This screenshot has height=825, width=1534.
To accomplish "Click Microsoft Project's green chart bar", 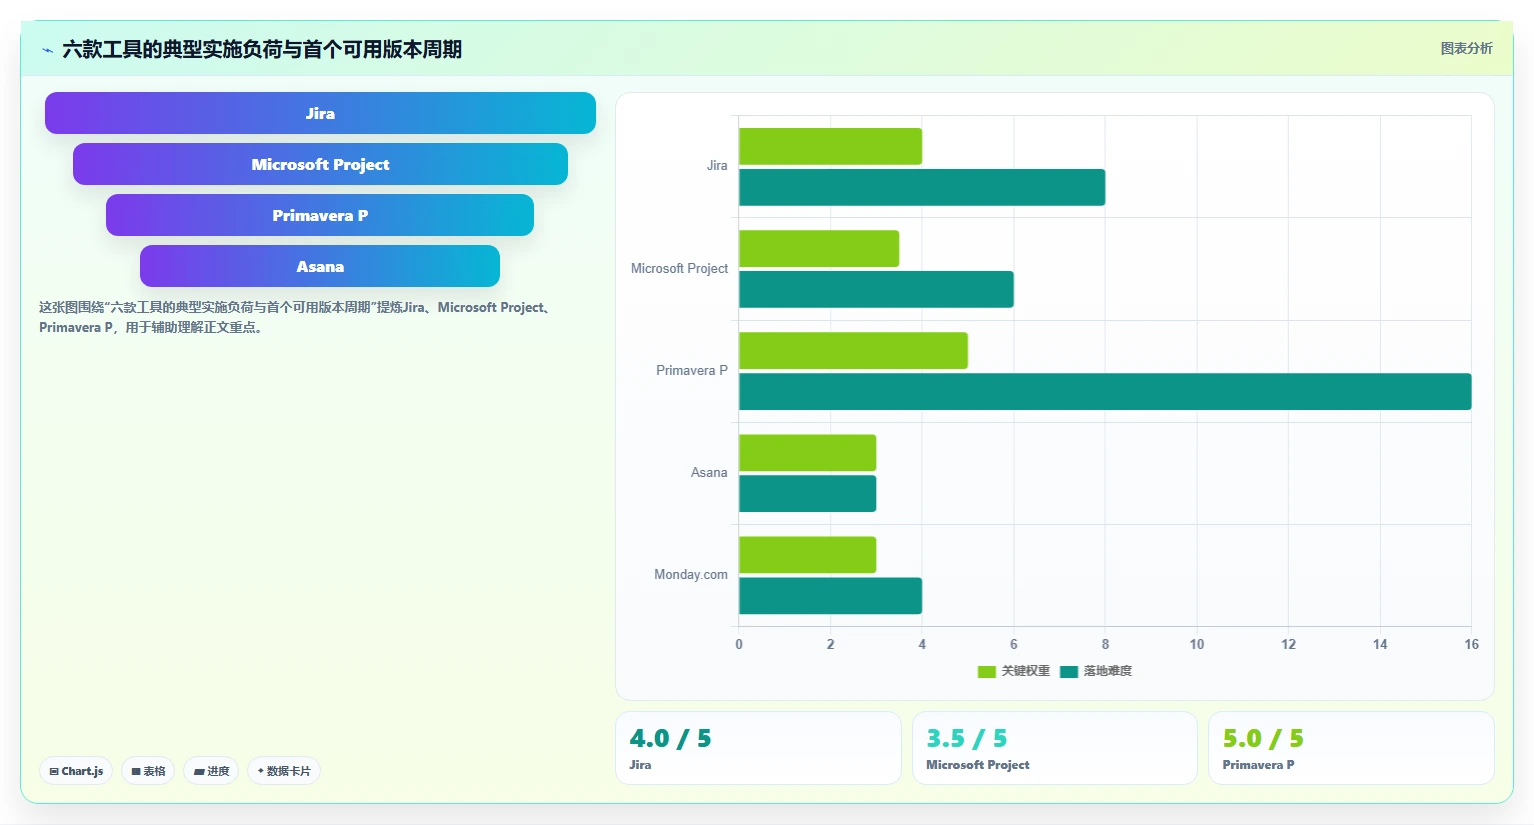I will pos(819,248).
